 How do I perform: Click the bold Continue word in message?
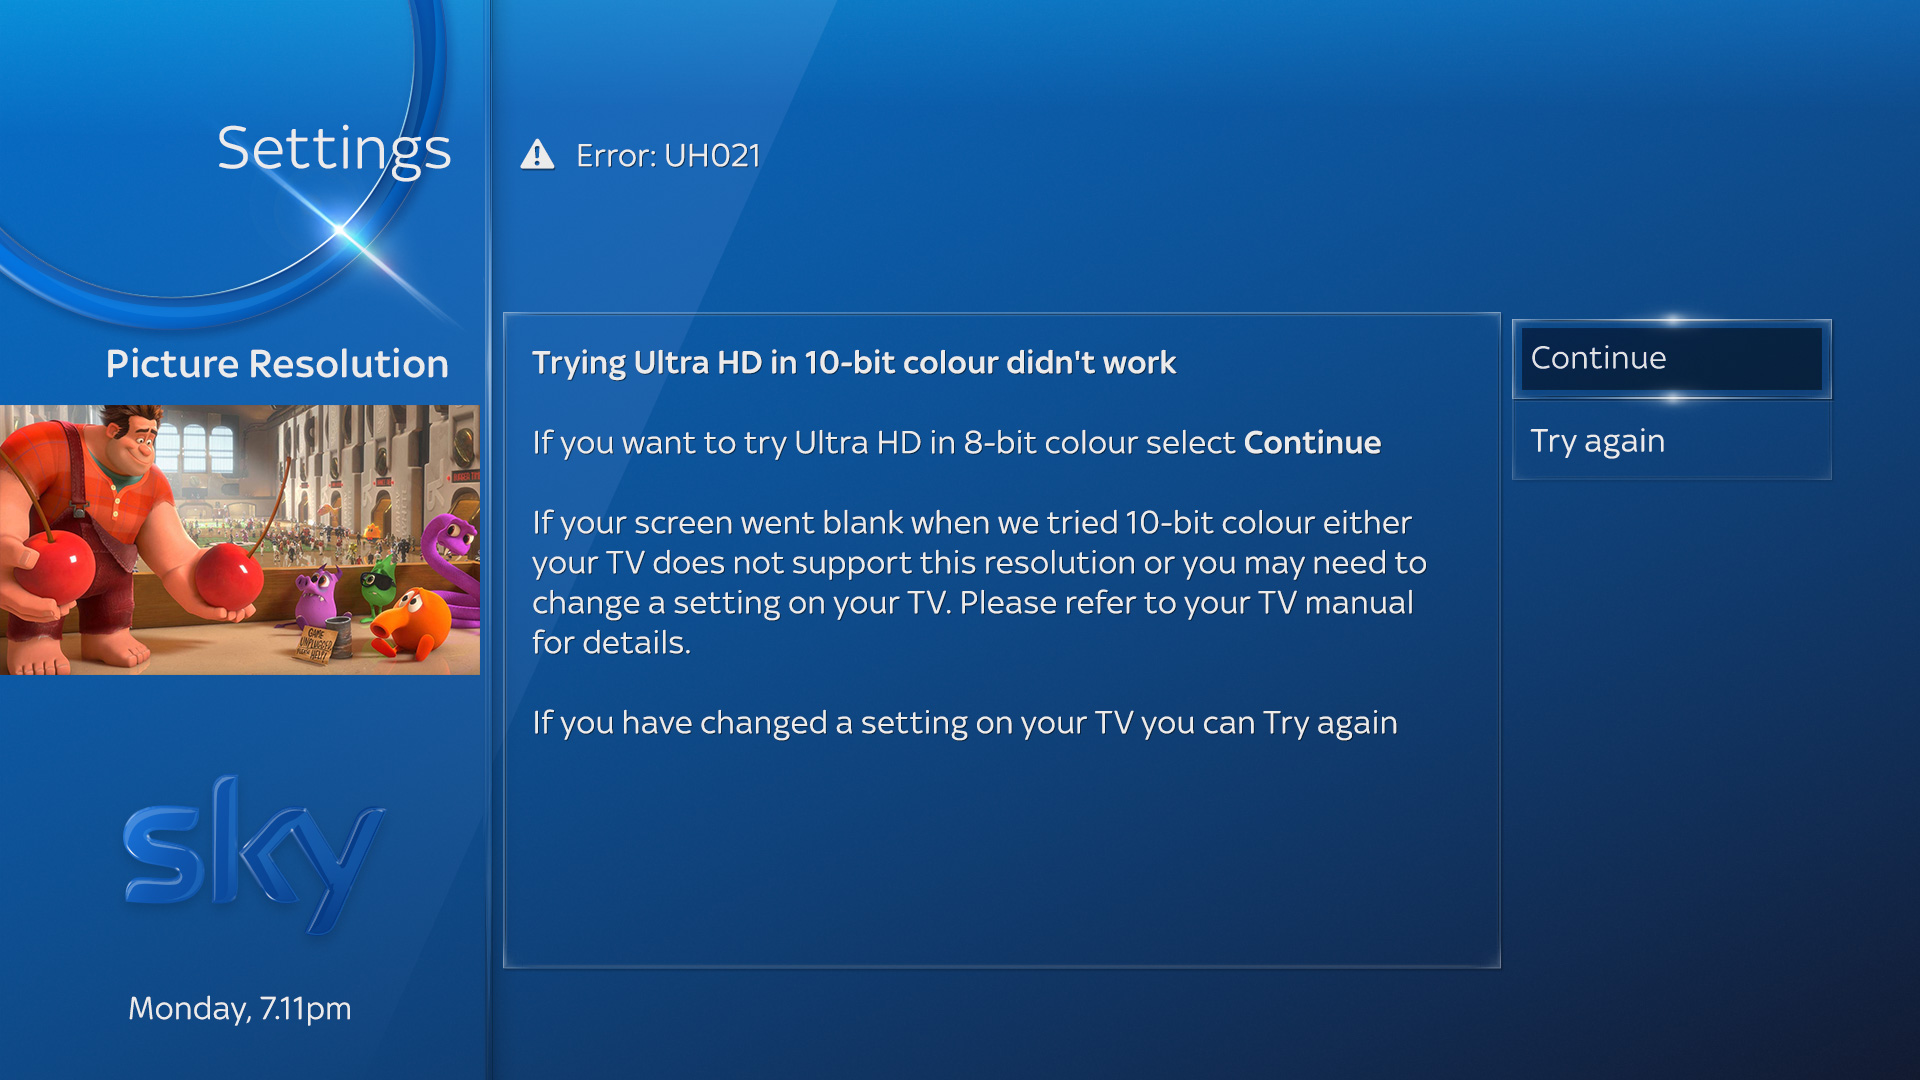(x=1312, y=442)
